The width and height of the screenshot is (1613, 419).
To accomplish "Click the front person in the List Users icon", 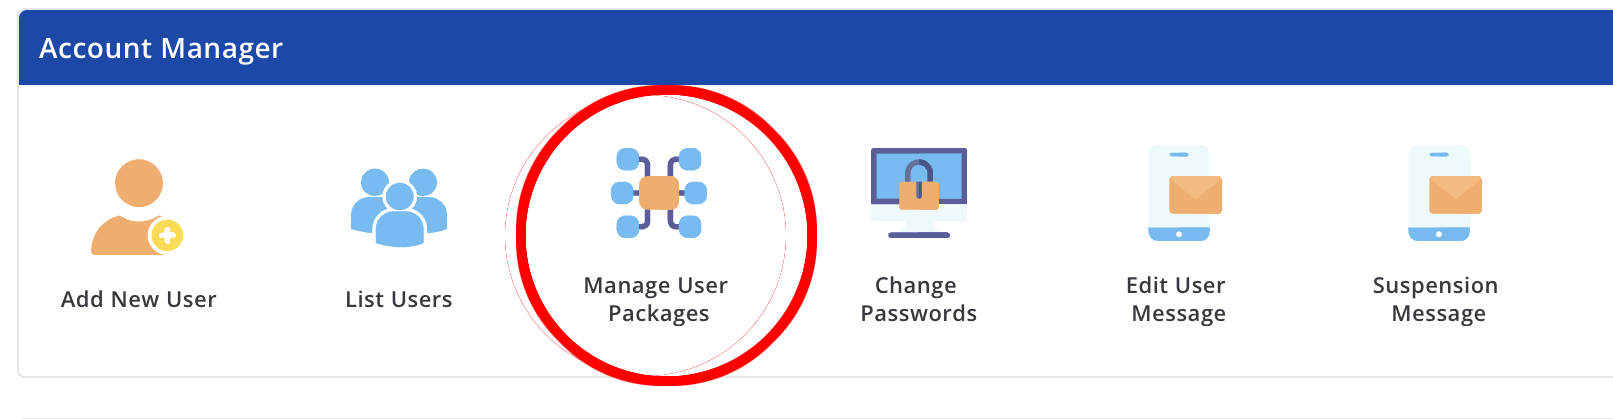I will (x=399, y=217).
